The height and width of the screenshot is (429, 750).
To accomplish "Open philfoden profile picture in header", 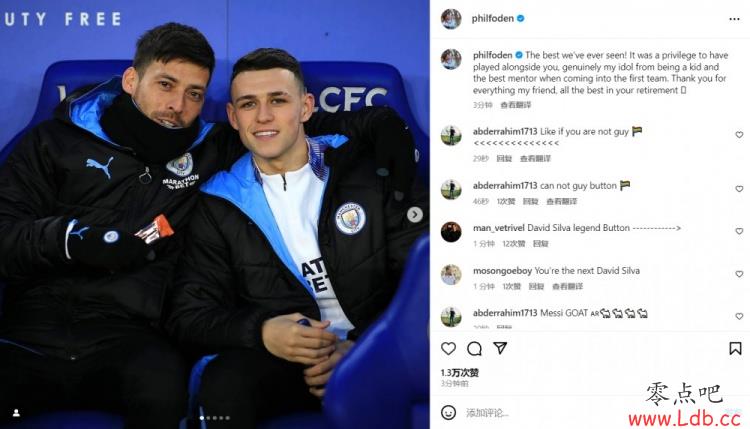I will (451, 19).
